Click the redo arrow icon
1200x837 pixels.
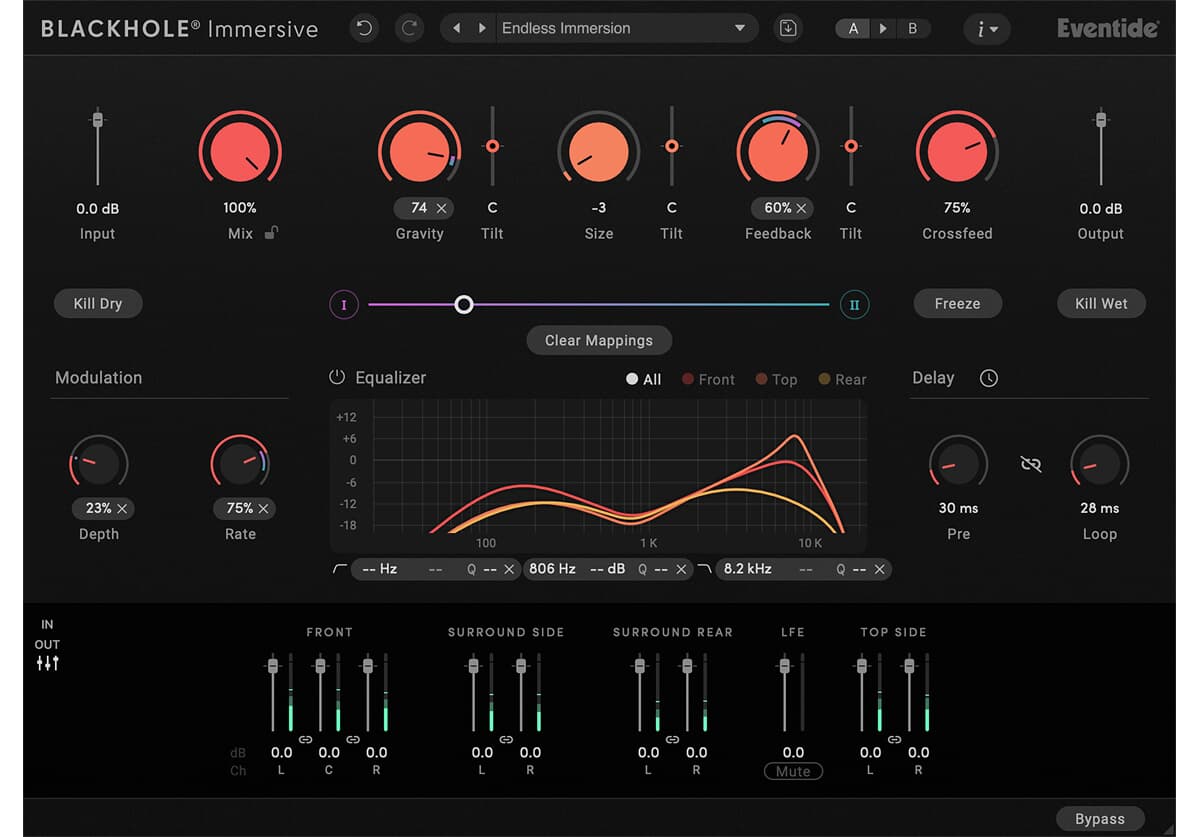coord(410,28)
